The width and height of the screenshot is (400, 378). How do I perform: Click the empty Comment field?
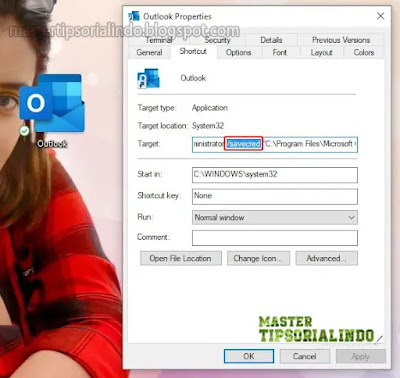click(x=275, y=238)
